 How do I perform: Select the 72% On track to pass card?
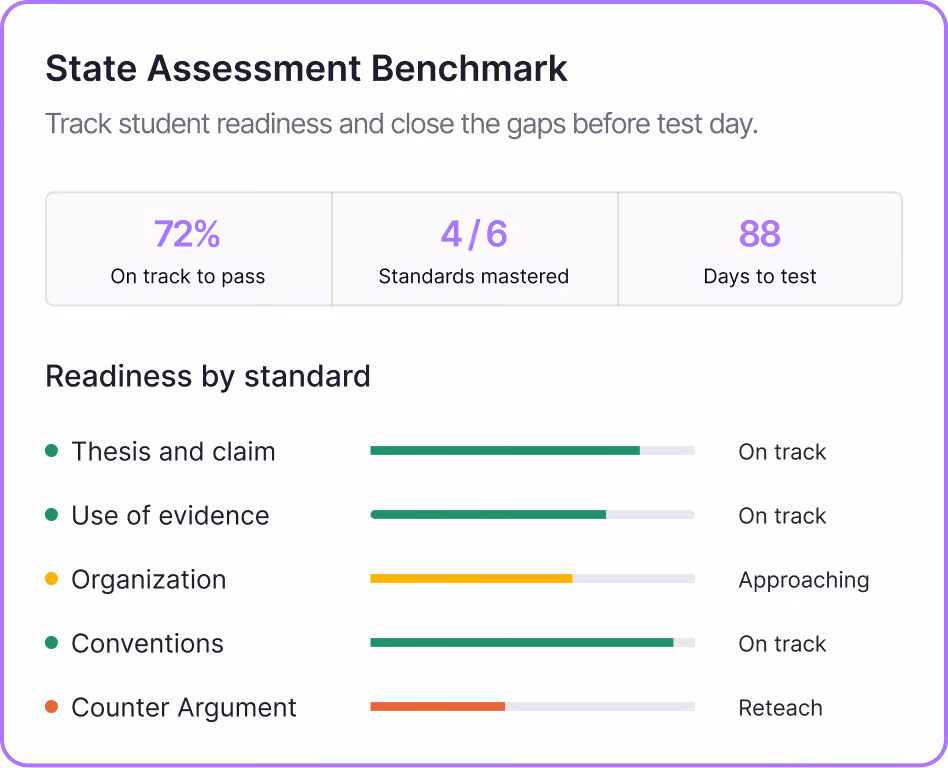[x=189, y=249]
